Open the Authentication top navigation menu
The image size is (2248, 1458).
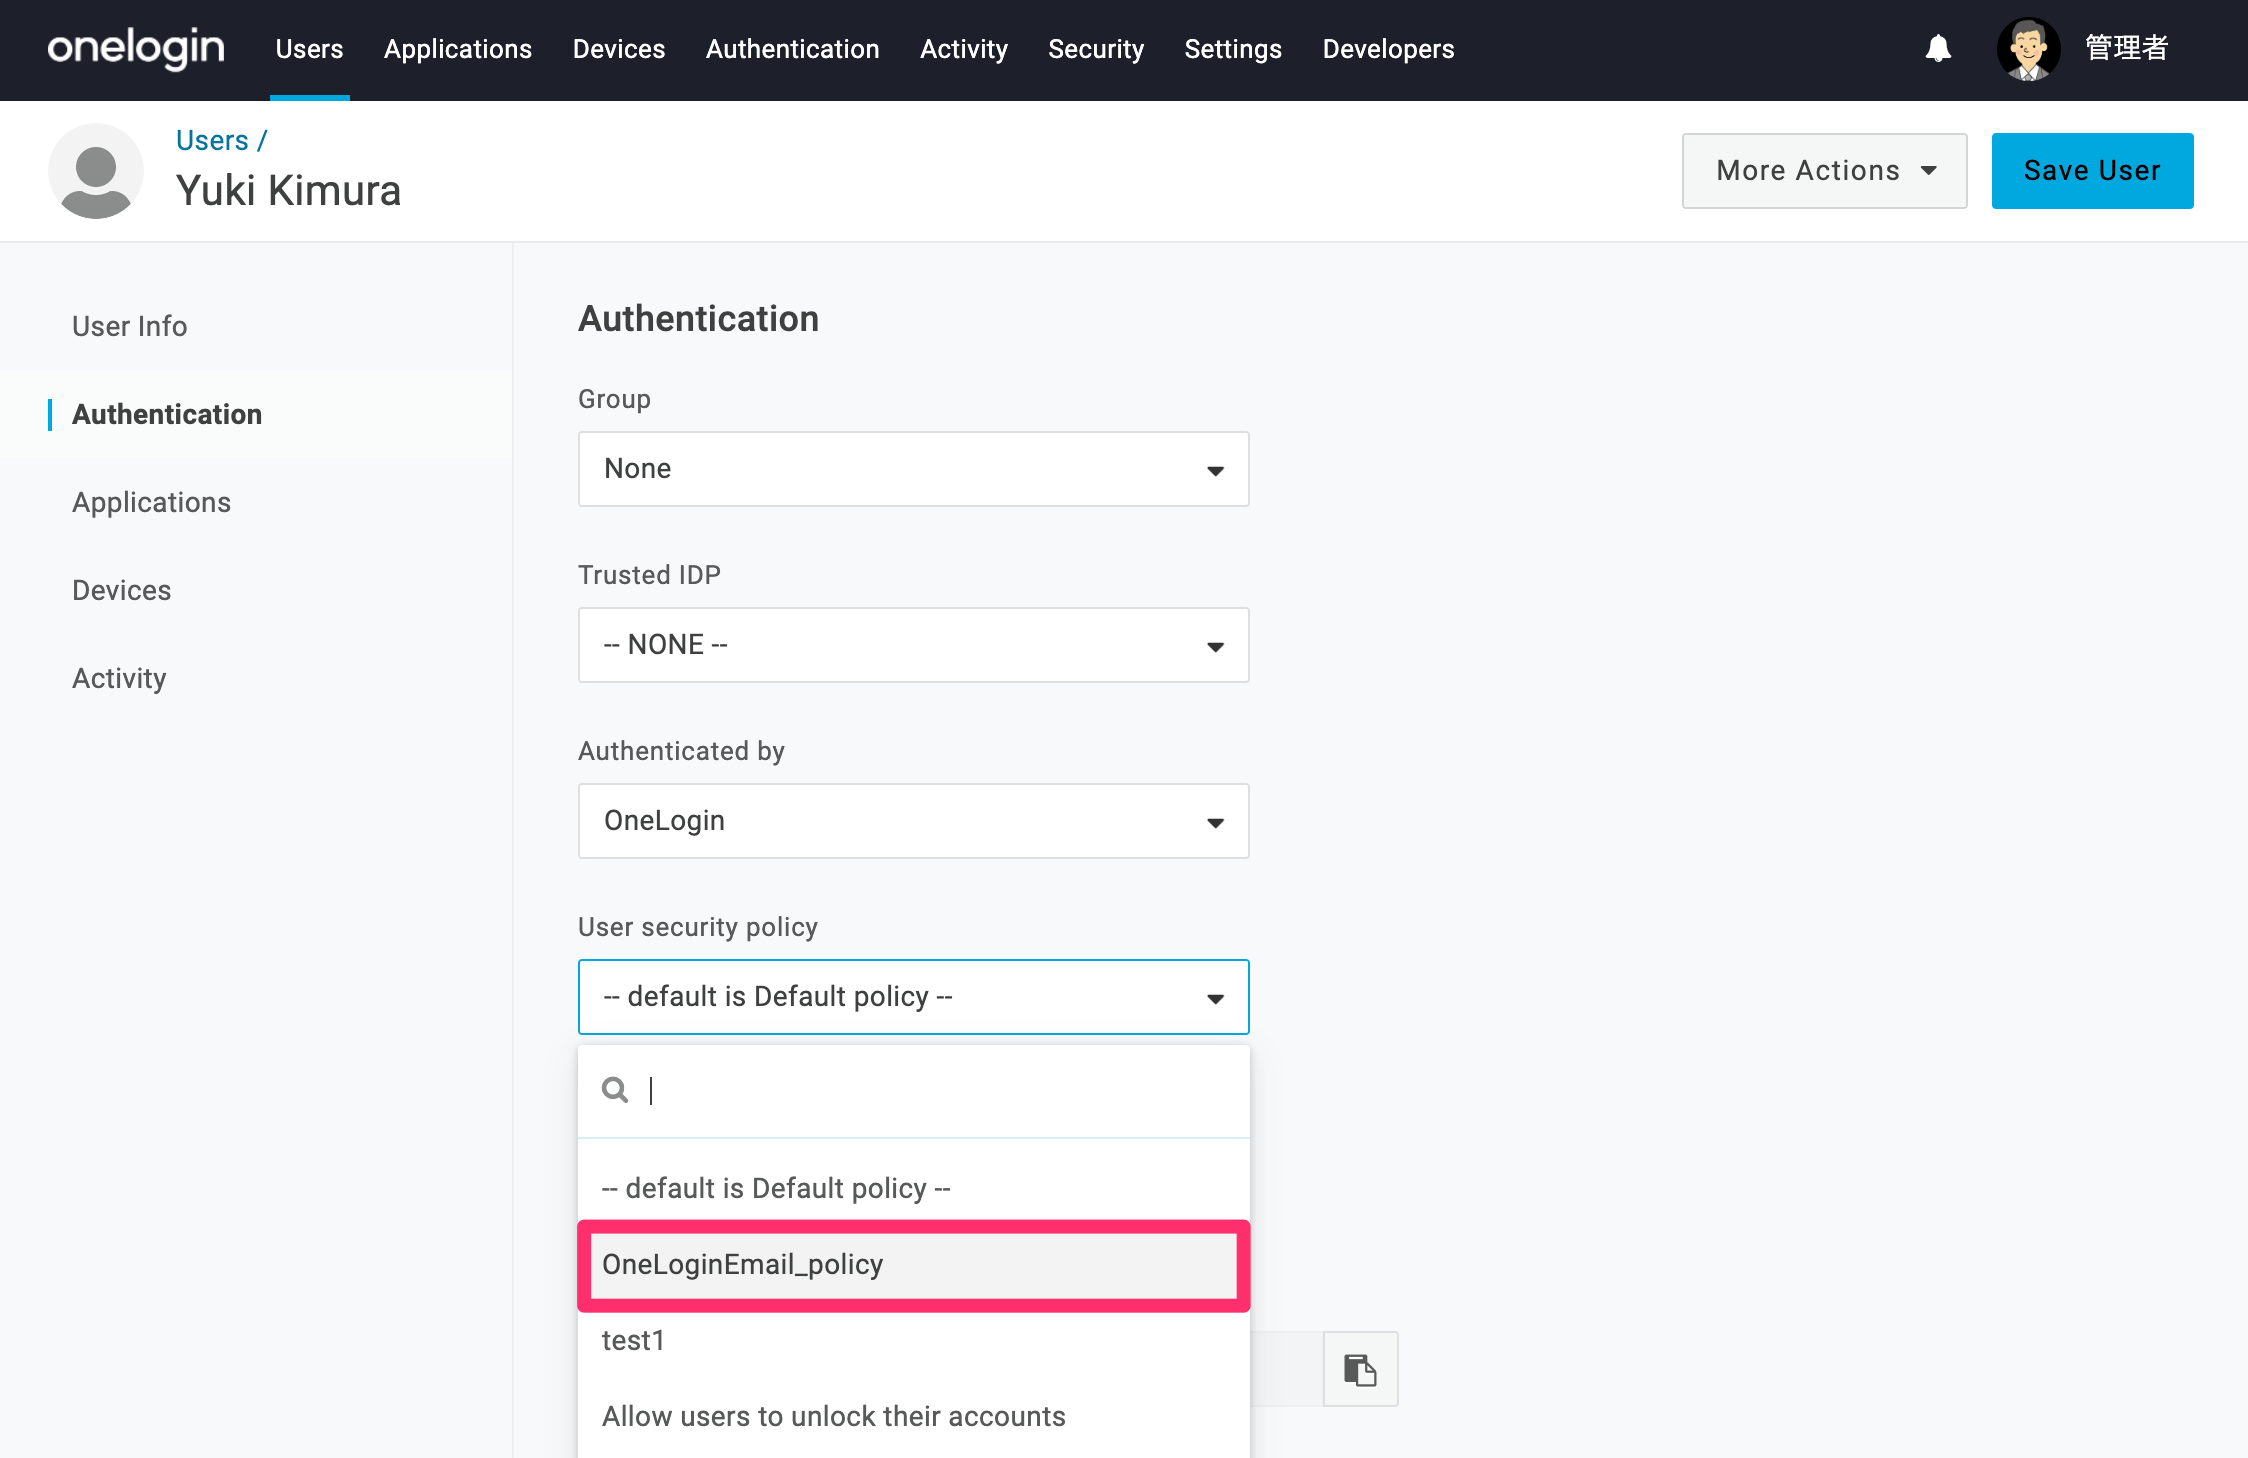point(793,49)
